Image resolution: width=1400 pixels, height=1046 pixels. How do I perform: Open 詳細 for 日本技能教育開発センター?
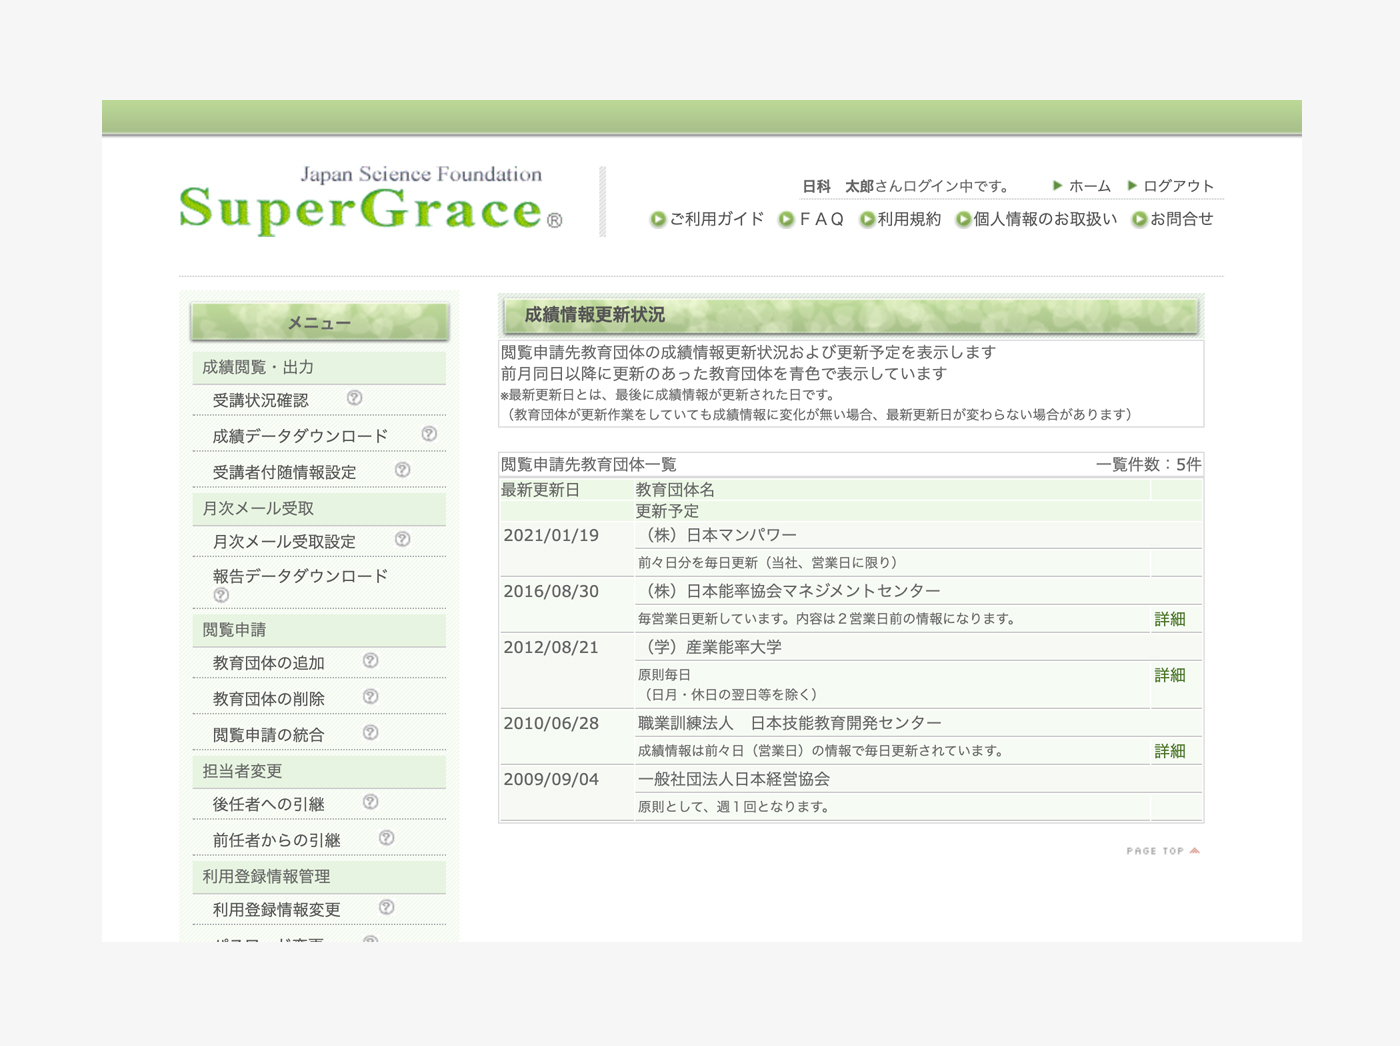point(1170,751)
